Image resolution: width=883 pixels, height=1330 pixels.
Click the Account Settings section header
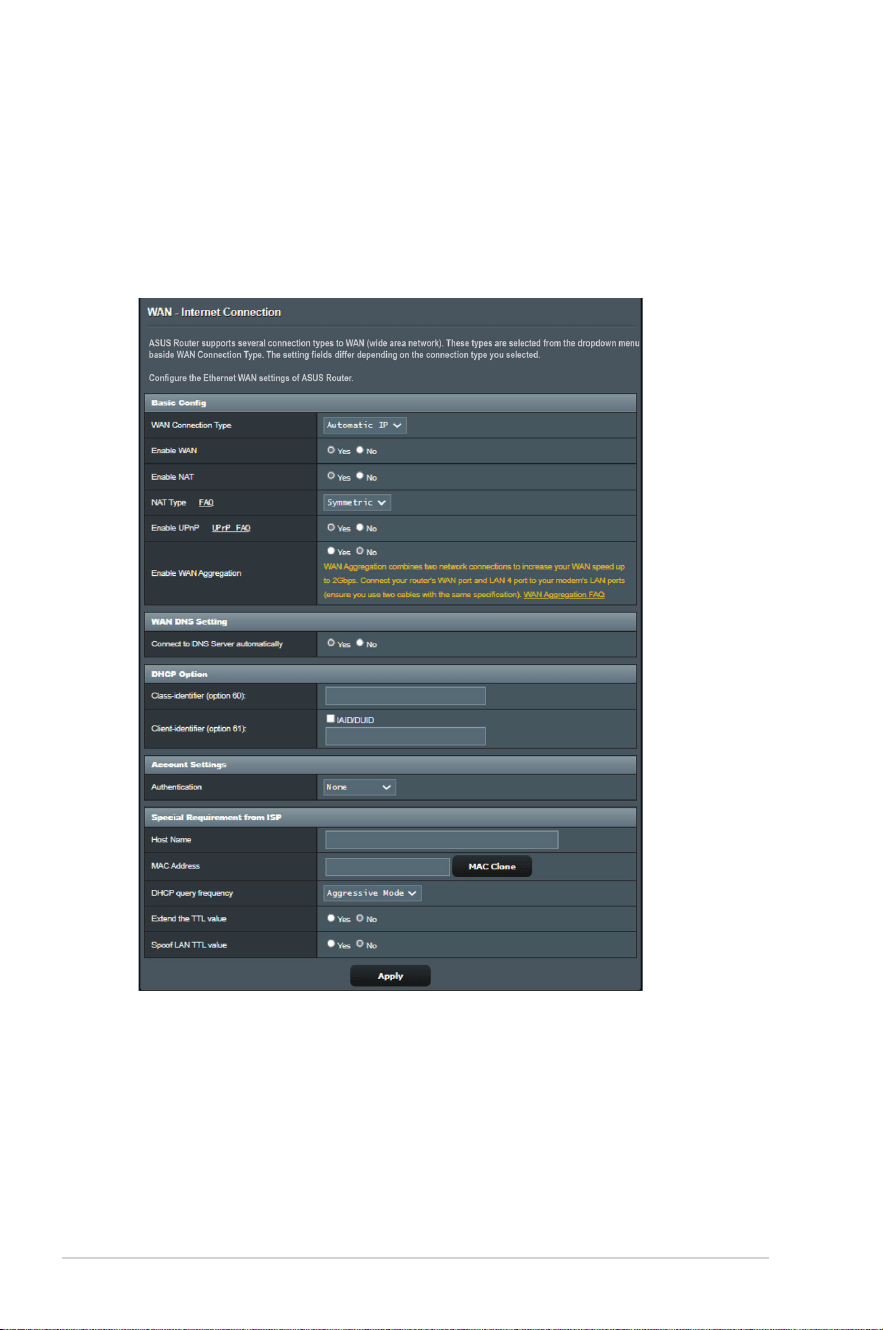(x=390, y=765)
